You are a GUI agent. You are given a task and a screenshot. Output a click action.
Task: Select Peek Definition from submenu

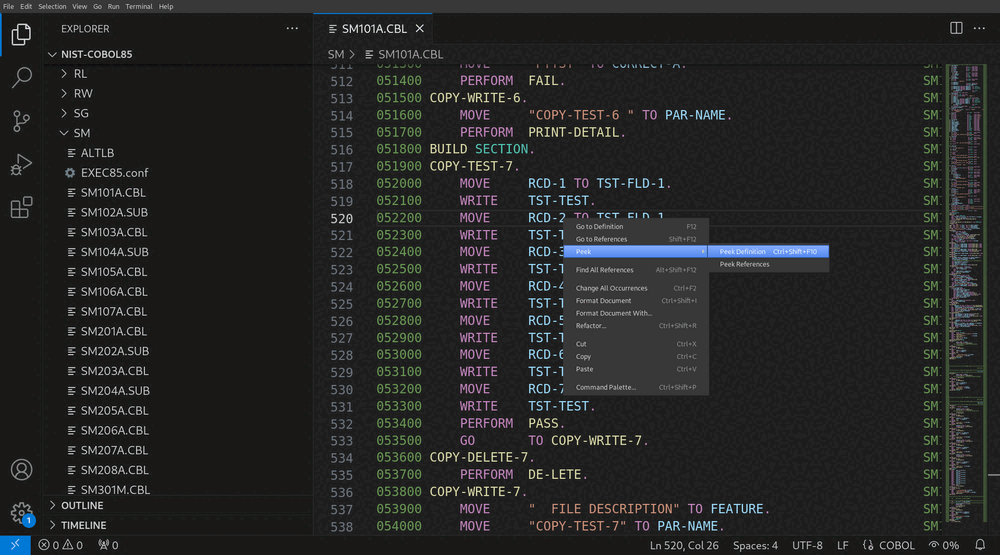click(743, 252)
